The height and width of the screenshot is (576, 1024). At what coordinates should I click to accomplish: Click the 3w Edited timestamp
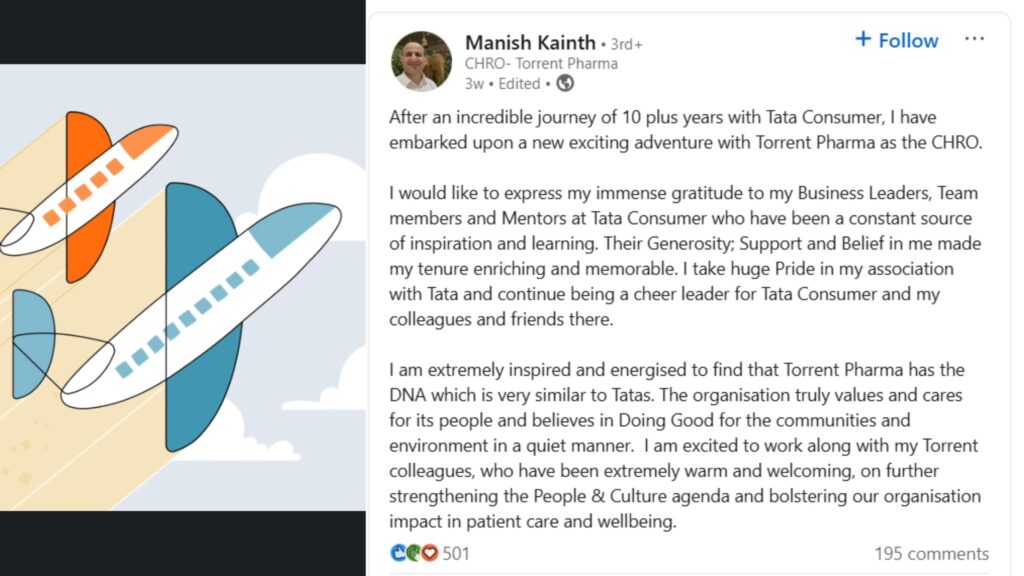(502, 84)
